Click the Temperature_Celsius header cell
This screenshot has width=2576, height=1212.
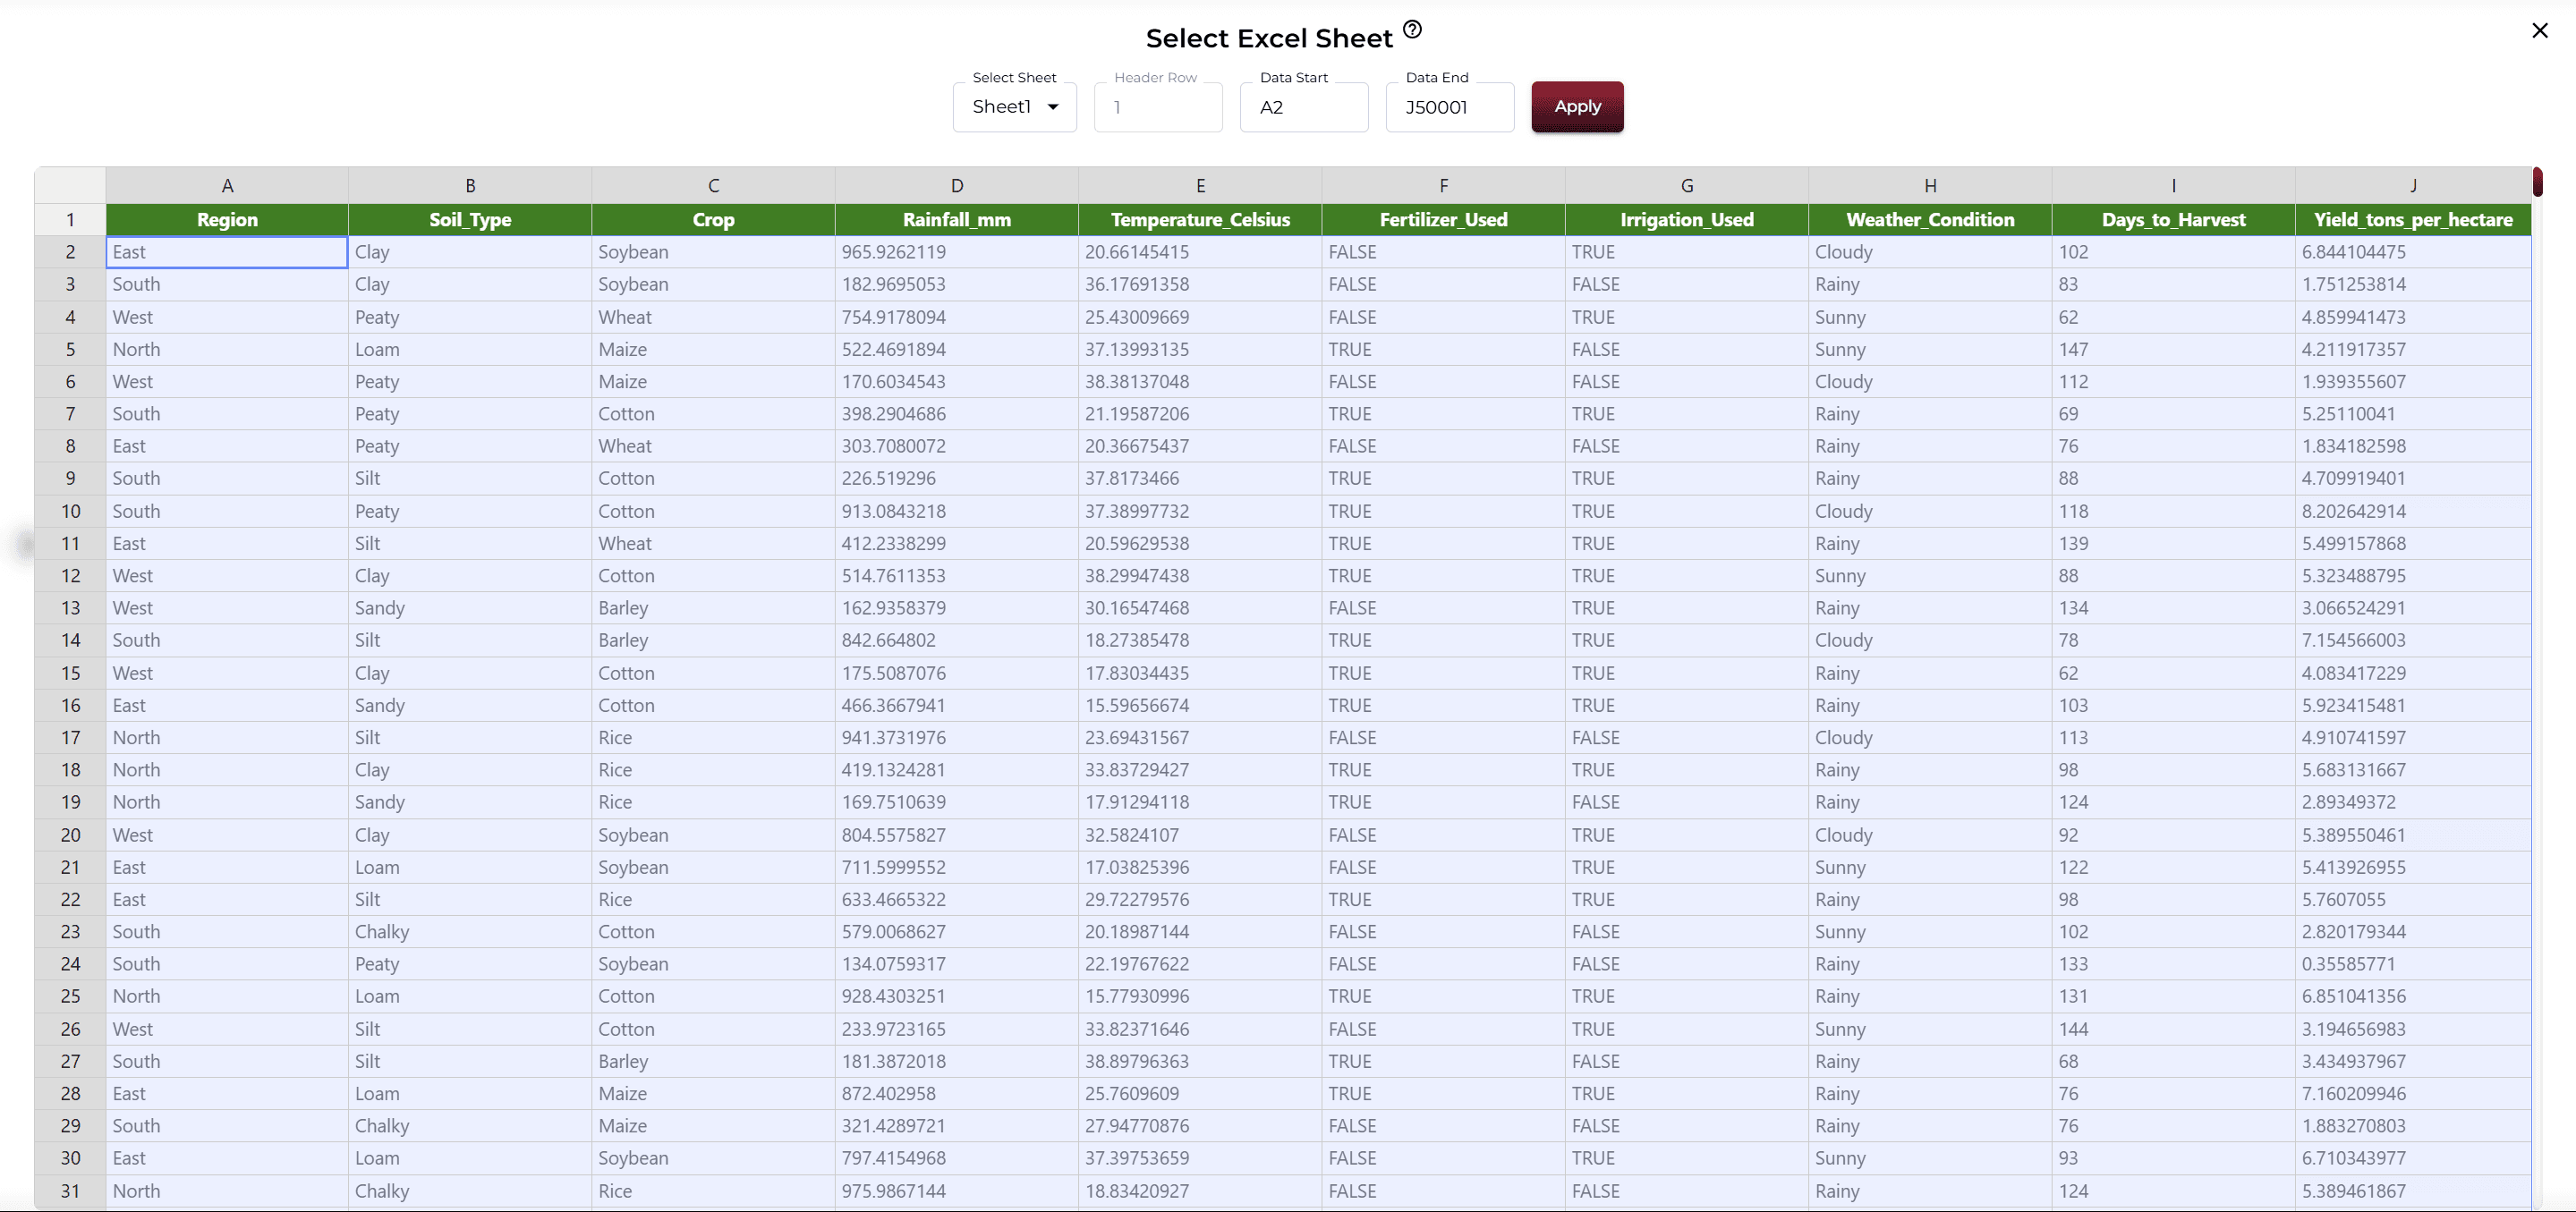(1200, 220)
